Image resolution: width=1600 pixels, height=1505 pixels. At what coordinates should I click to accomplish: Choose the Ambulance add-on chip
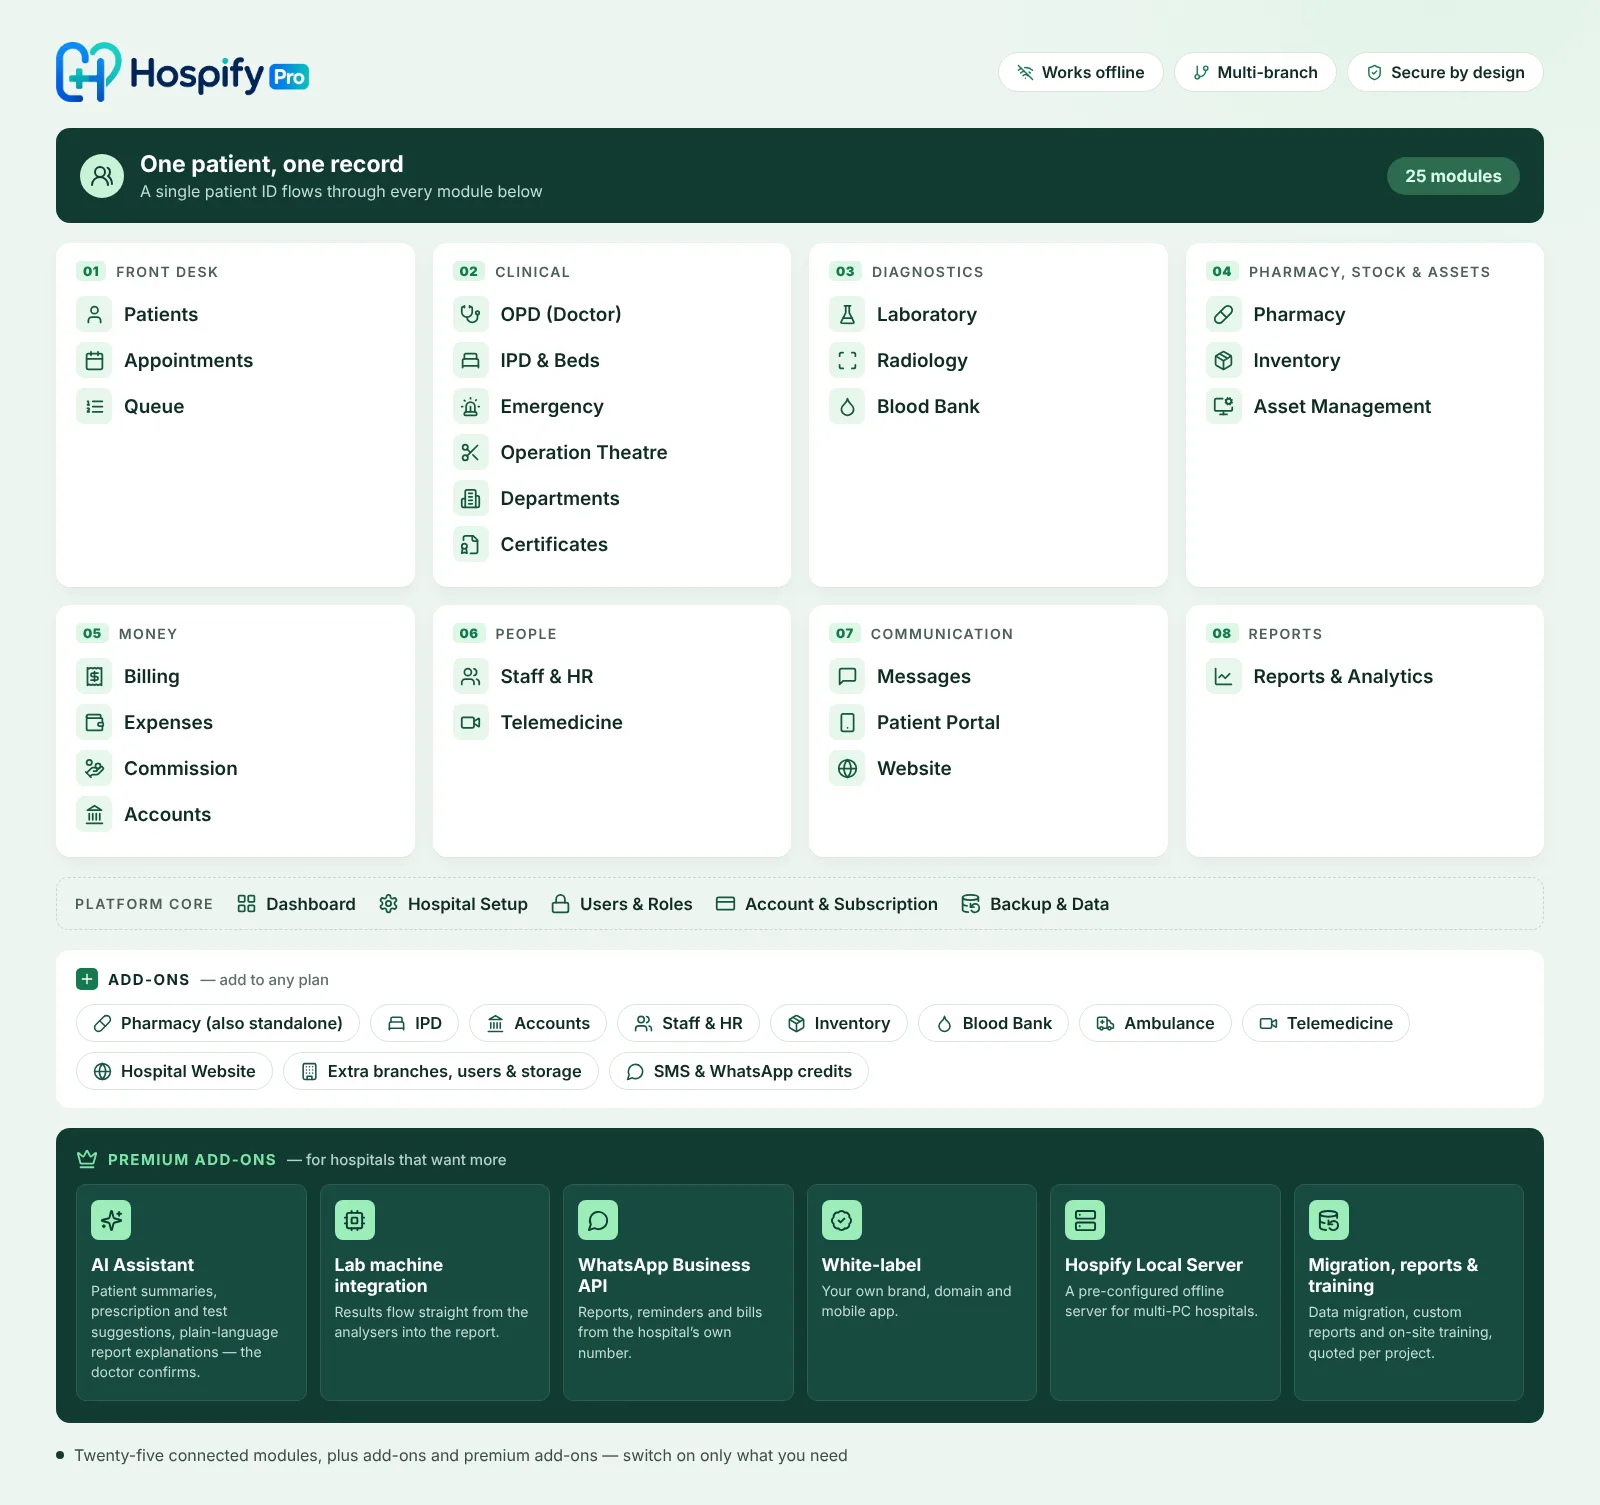click(1155, 1023)
